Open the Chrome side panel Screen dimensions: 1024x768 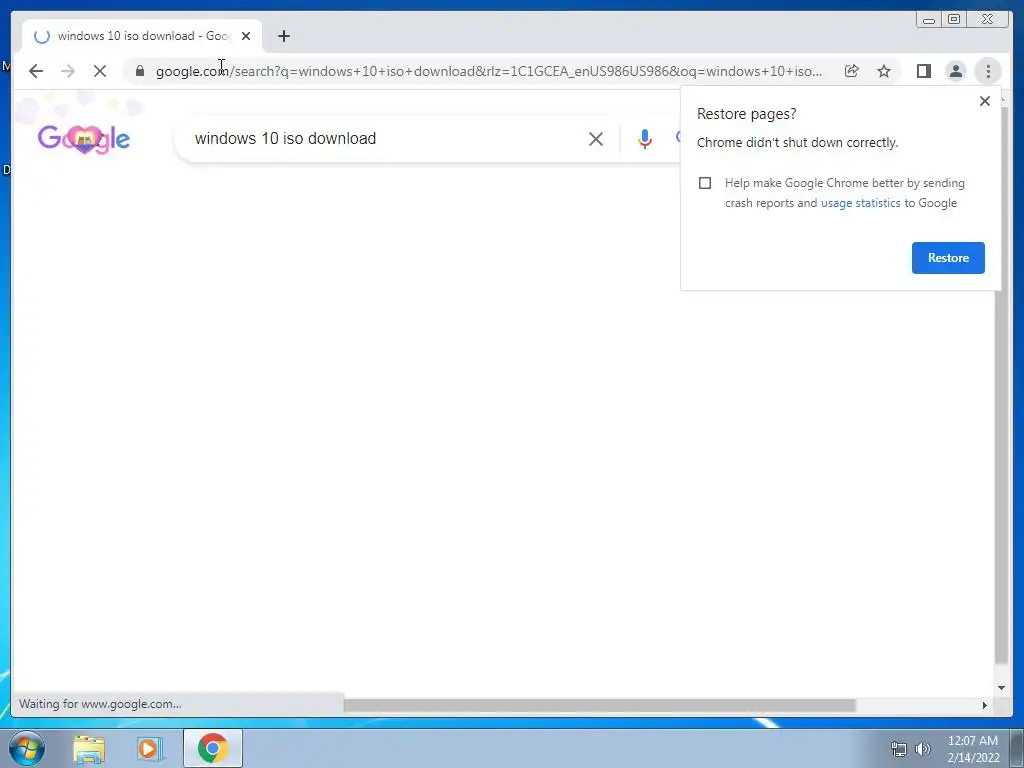[923, 71]
